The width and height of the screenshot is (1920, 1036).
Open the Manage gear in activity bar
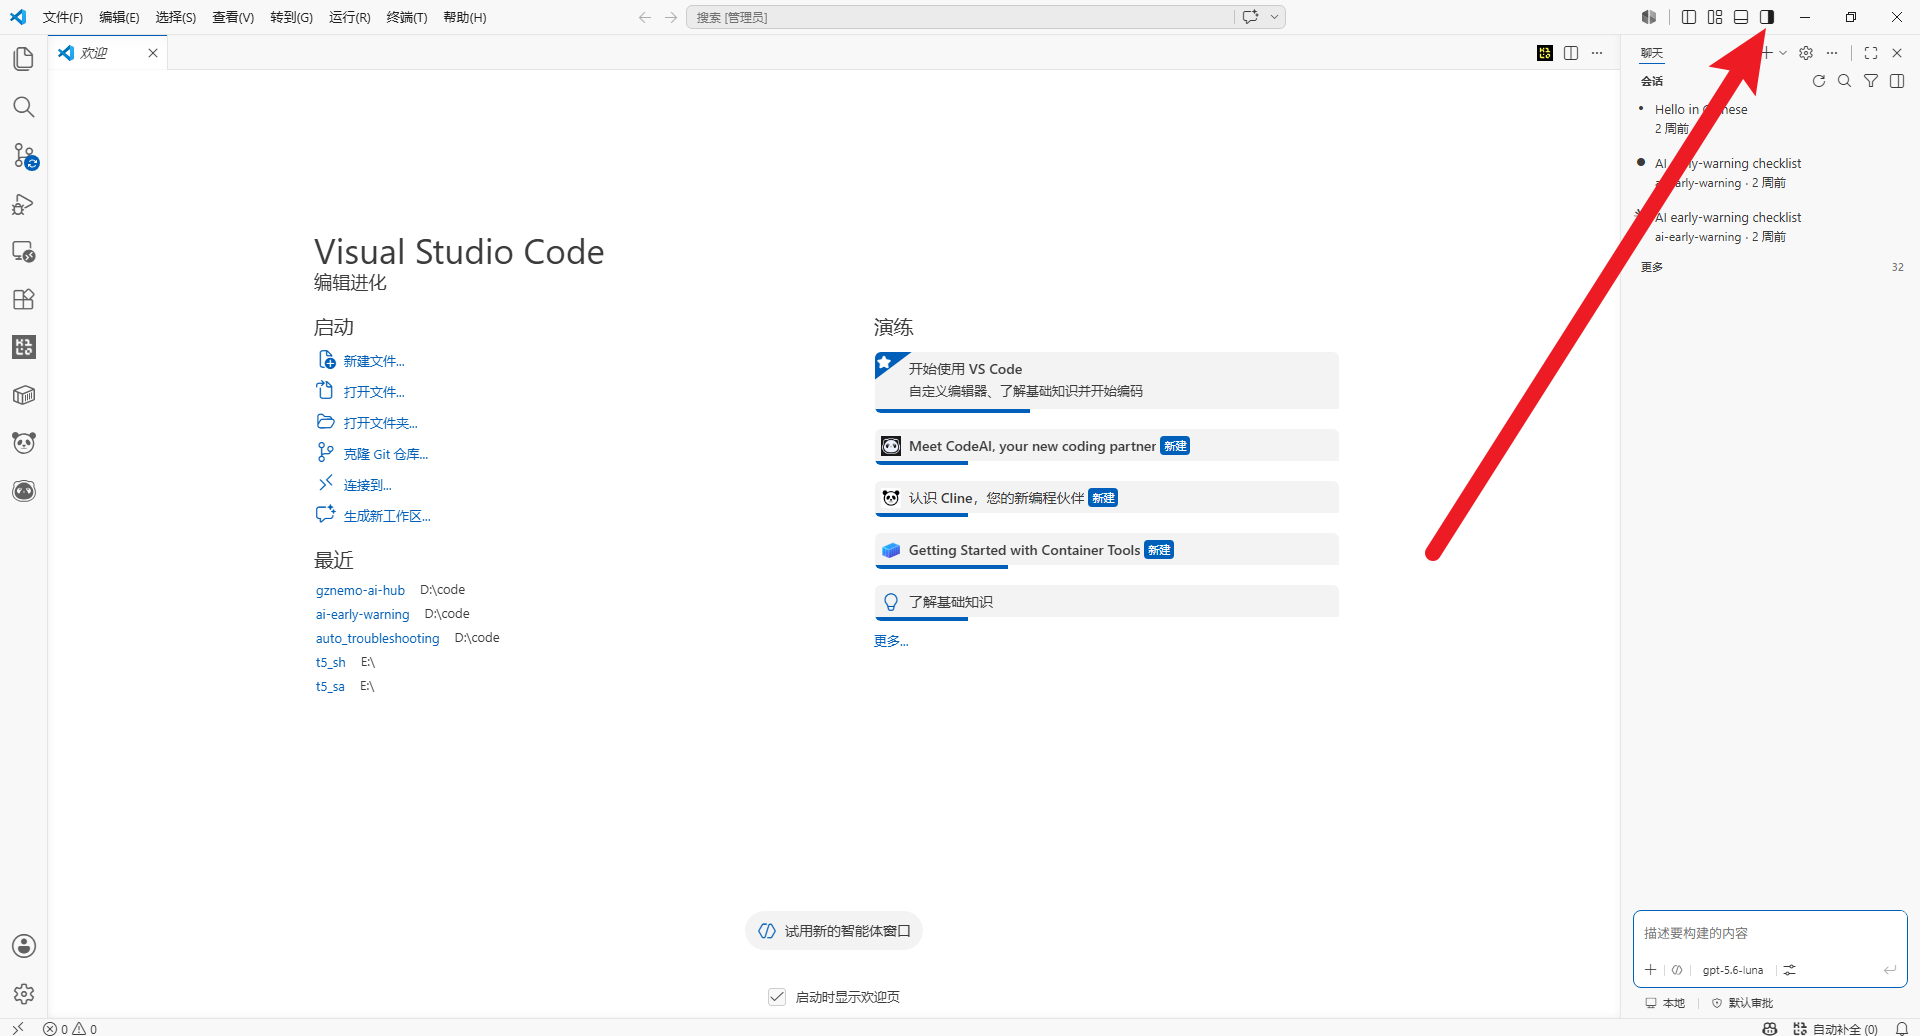24,994
